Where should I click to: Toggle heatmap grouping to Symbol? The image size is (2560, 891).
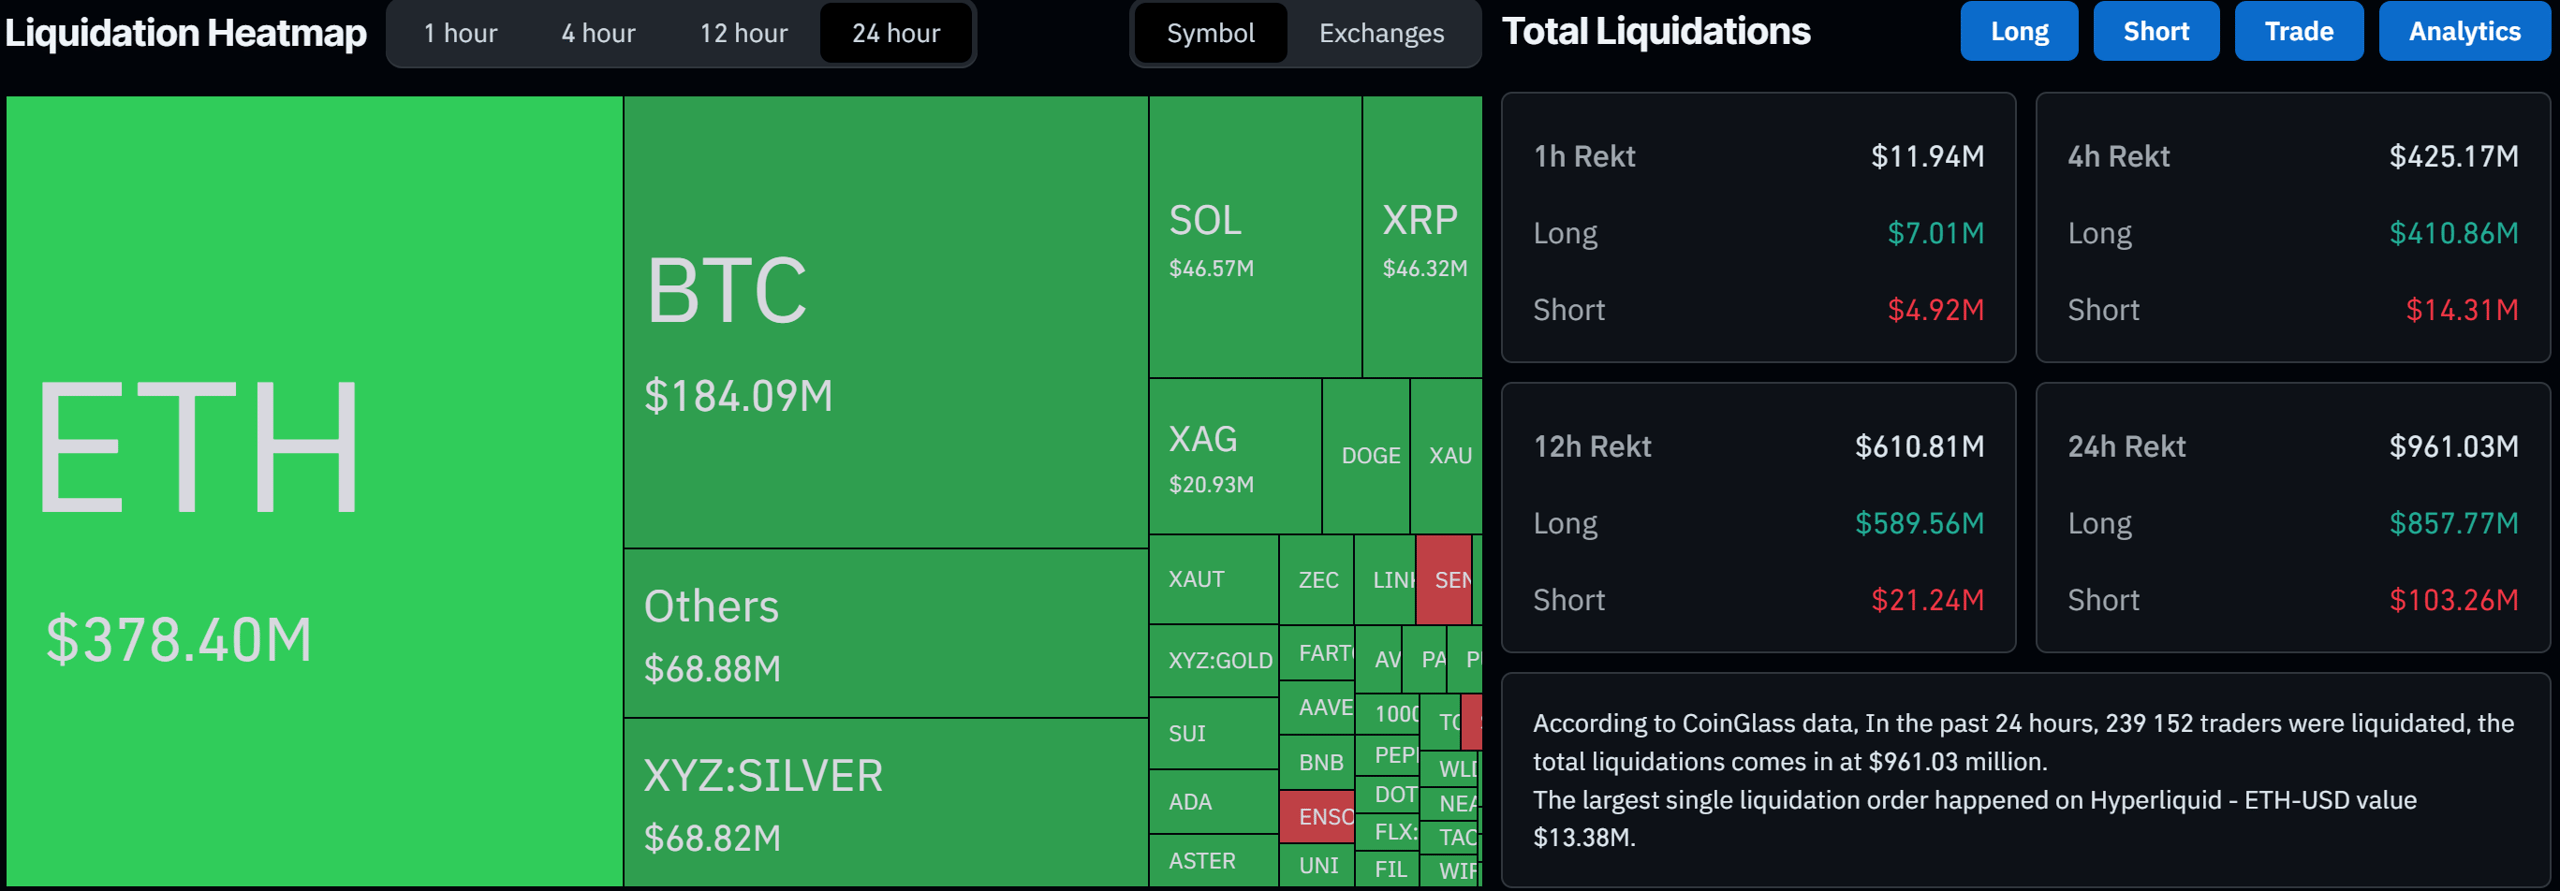tap(1210, 33)
